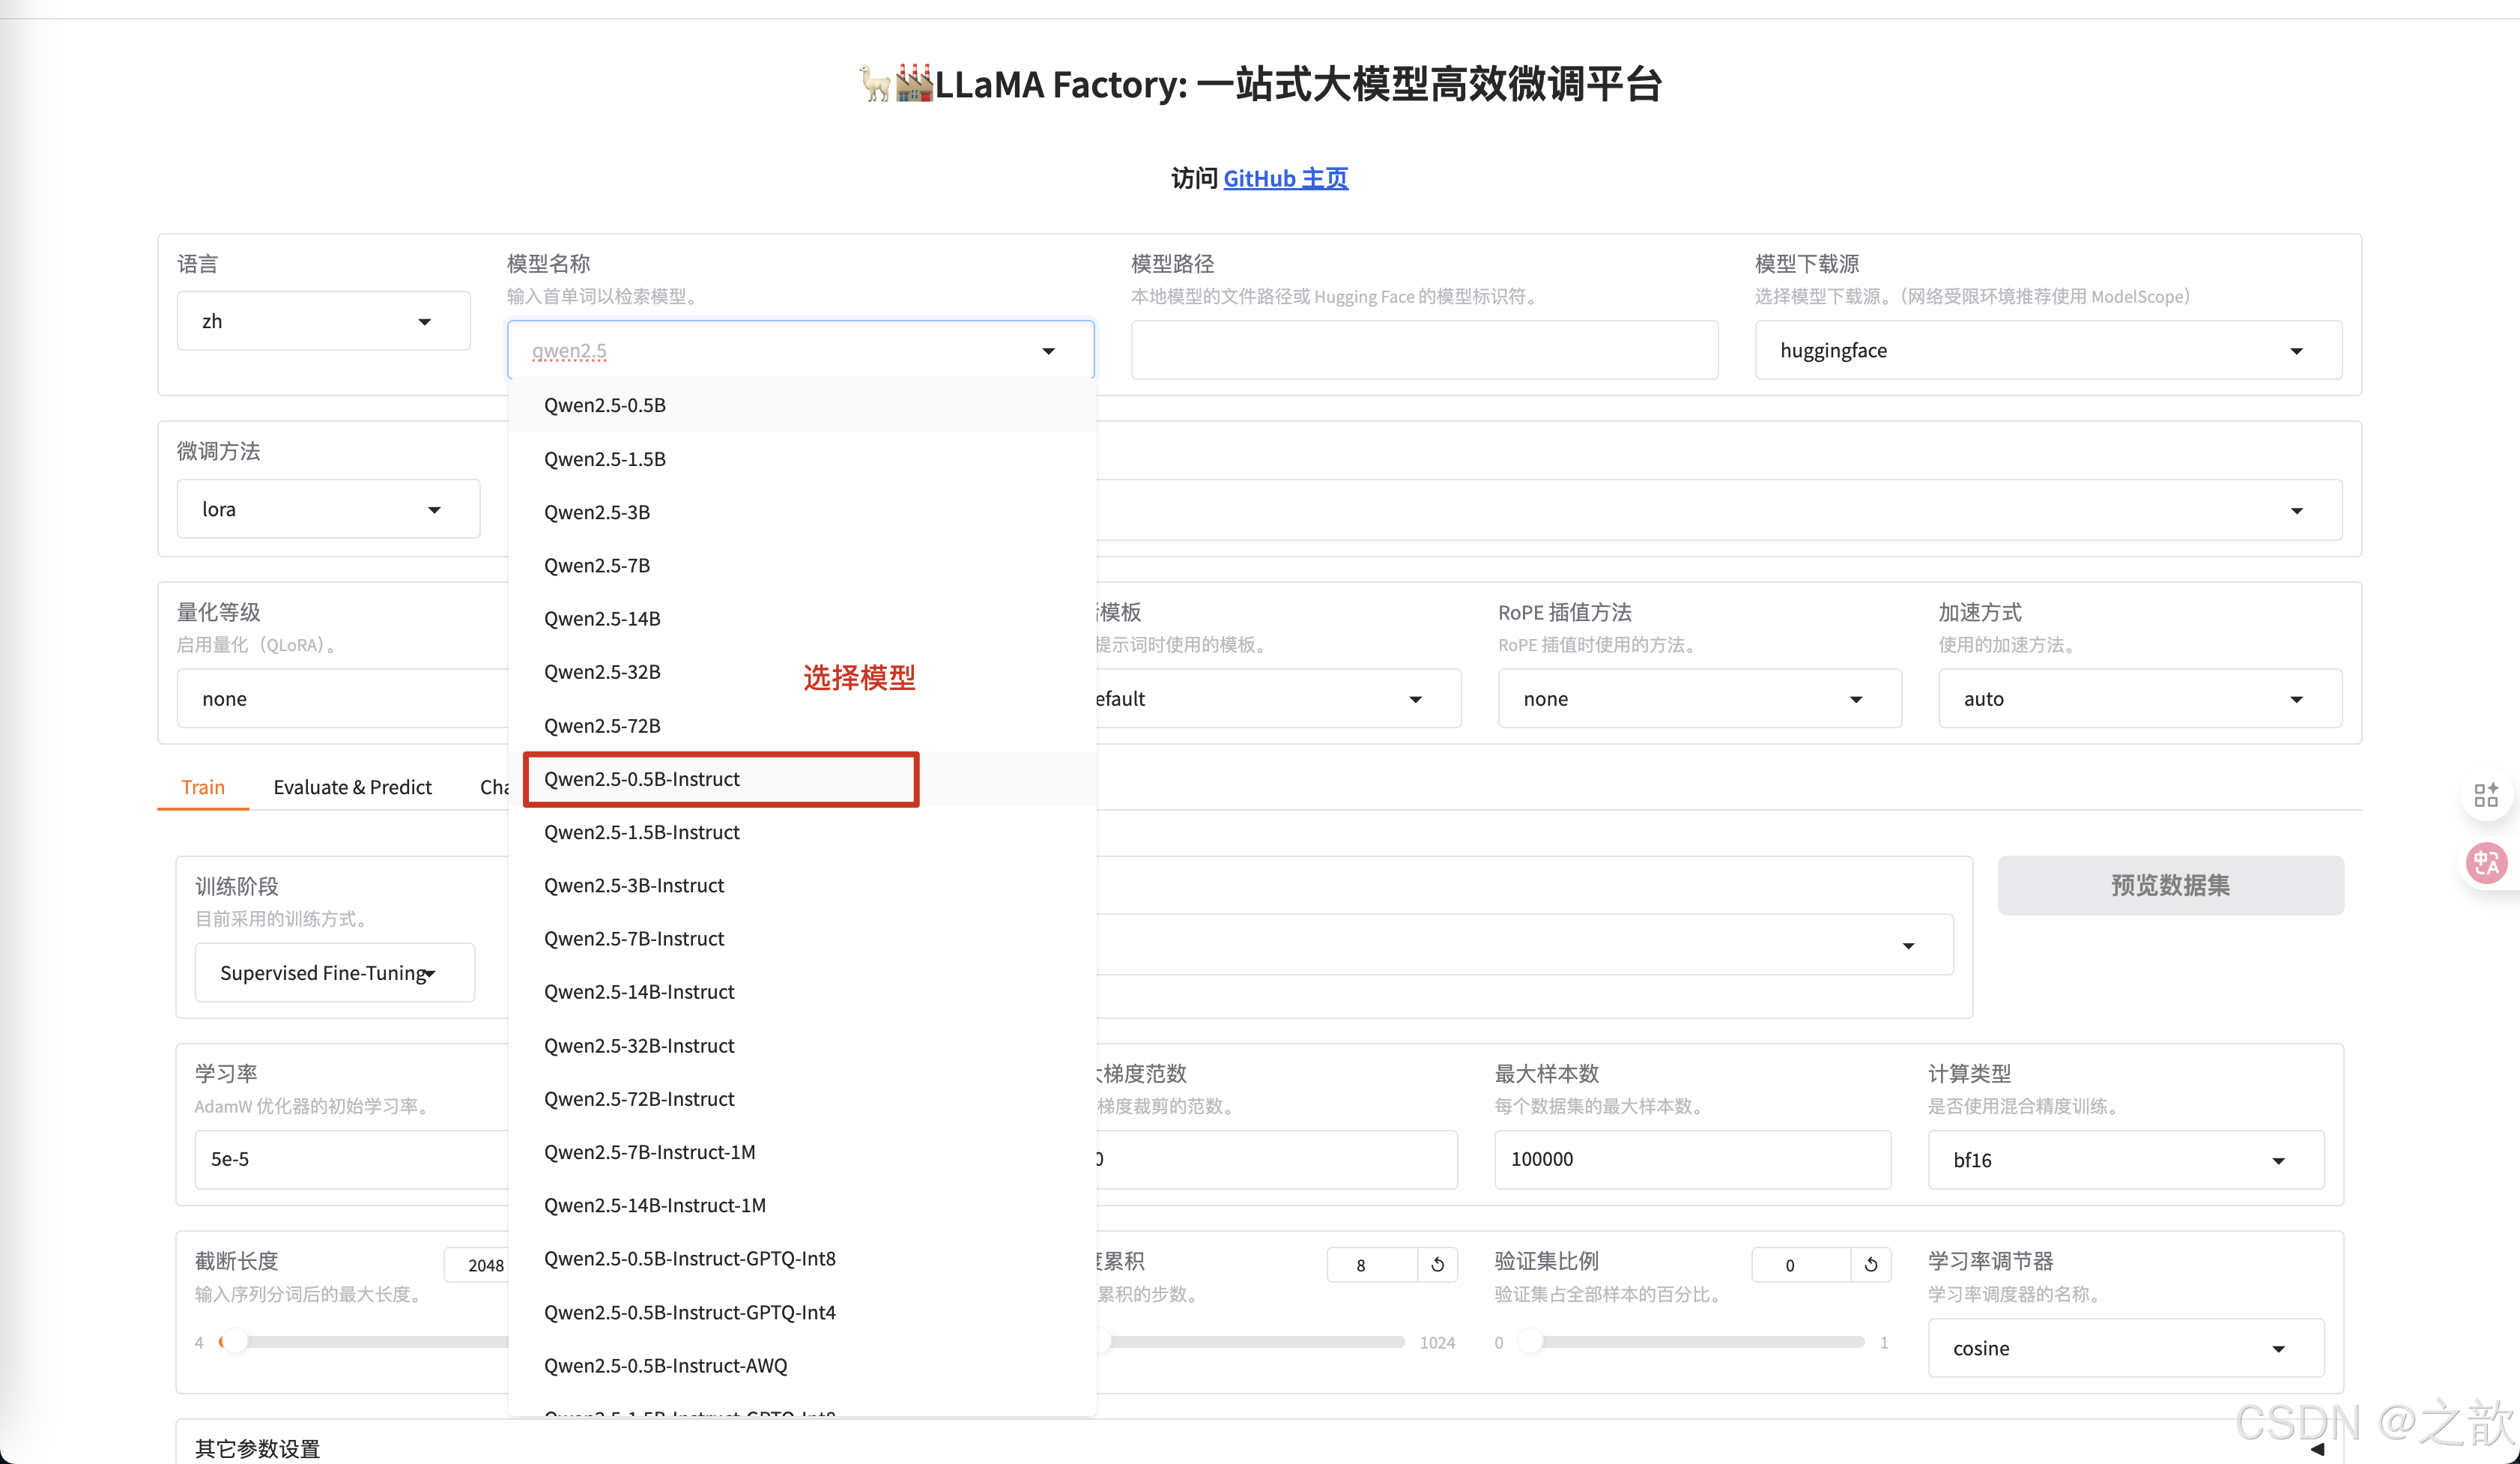Image resolution: width=2520 pixels, height=1464 pixels.
Task: Click the grid-plus floating icon at right edge
Action: point(2486,795)
